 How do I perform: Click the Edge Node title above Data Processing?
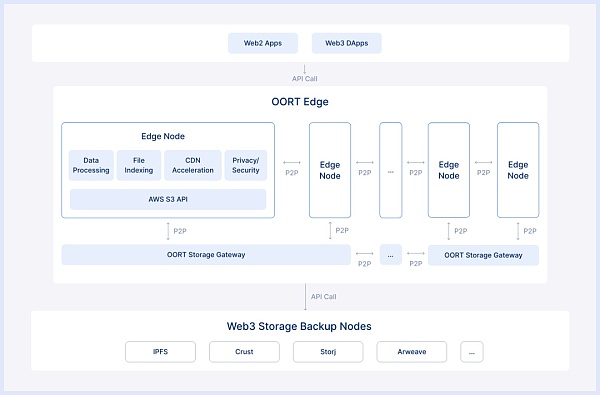tap(163, 136)
